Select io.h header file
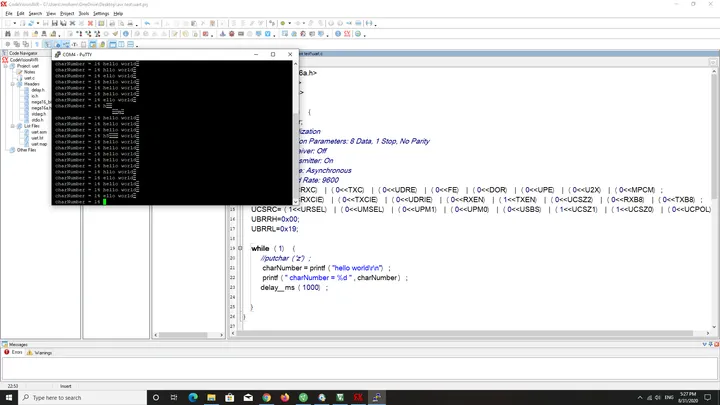The height and width of the screenshot is (405, 720). 34,96
